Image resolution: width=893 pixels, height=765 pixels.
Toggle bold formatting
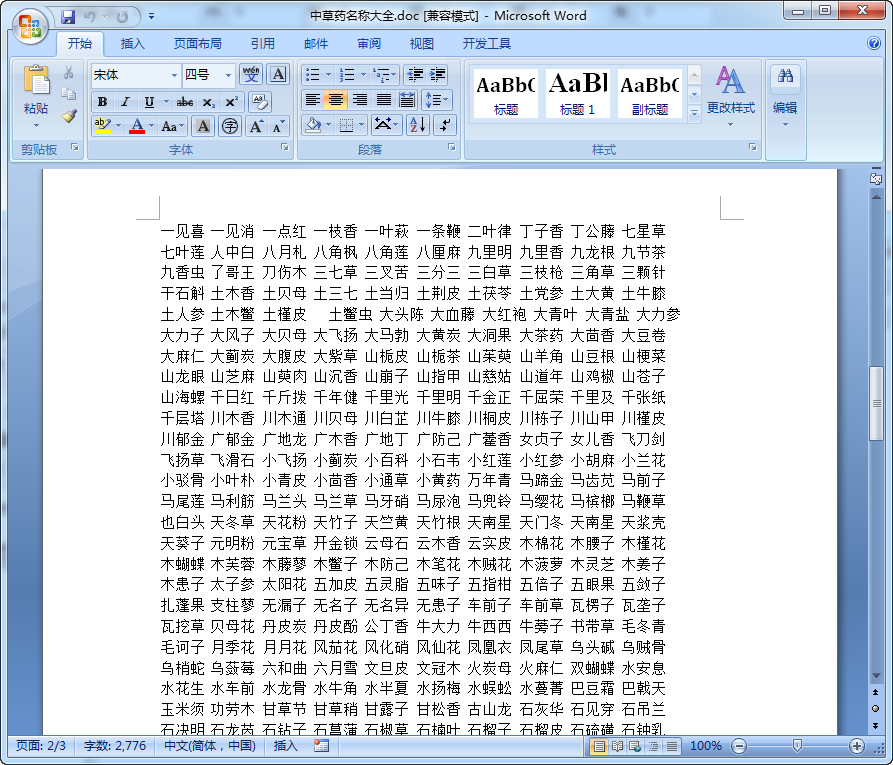click(103, 102)
